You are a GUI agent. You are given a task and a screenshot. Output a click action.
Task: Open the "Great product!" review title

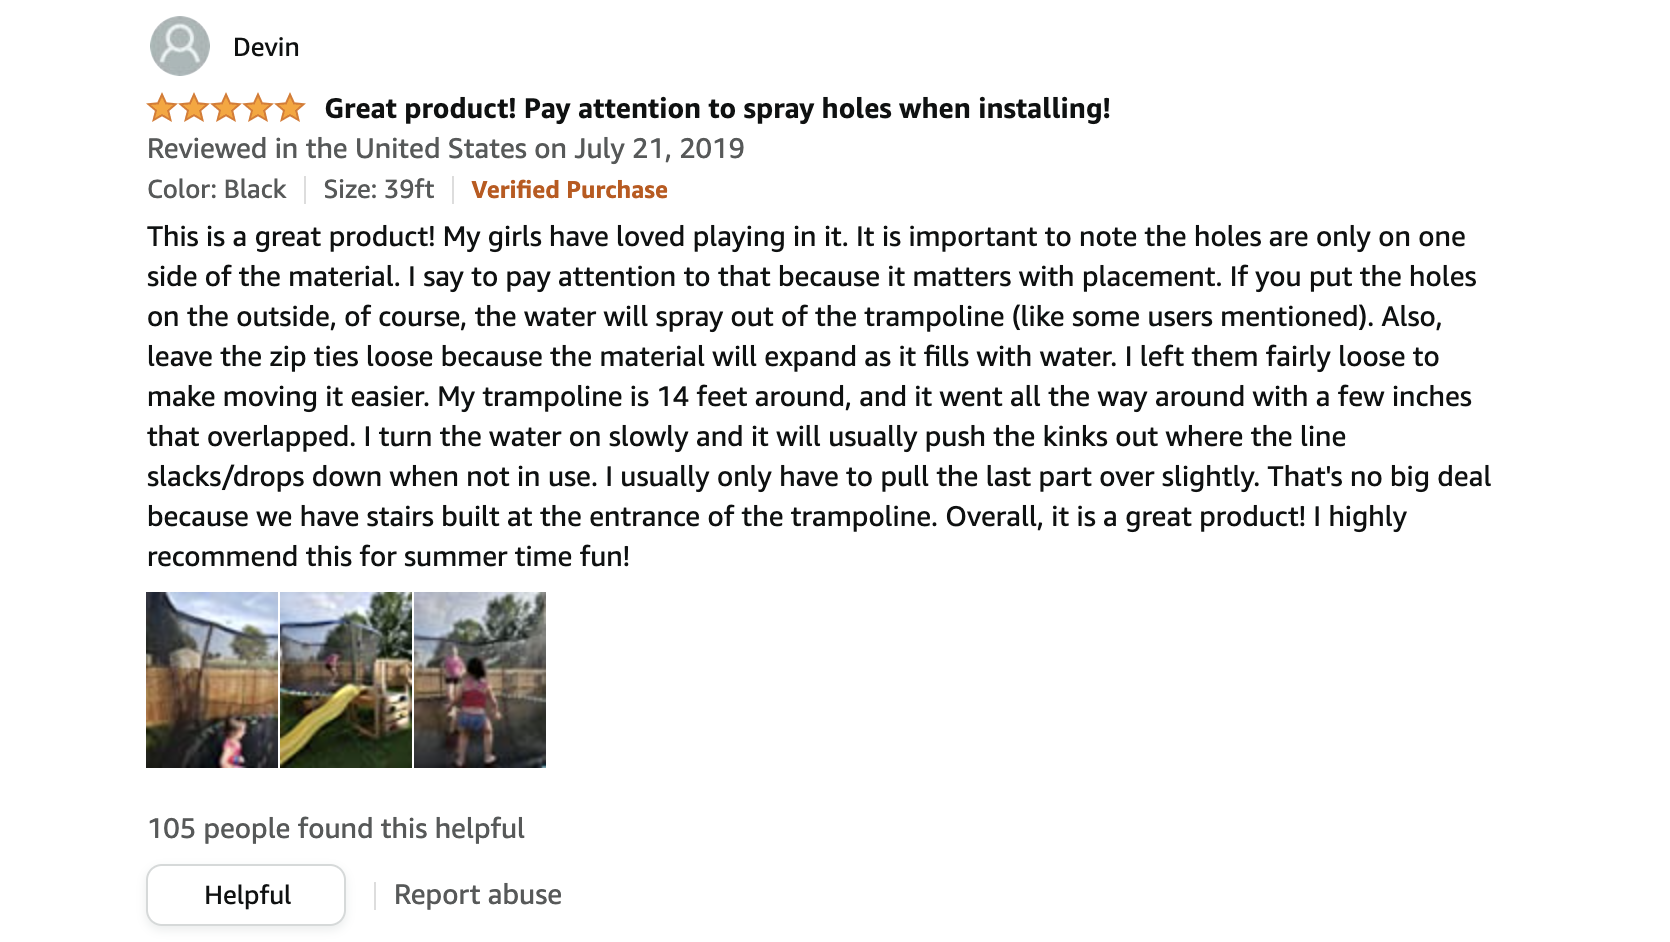717,108
